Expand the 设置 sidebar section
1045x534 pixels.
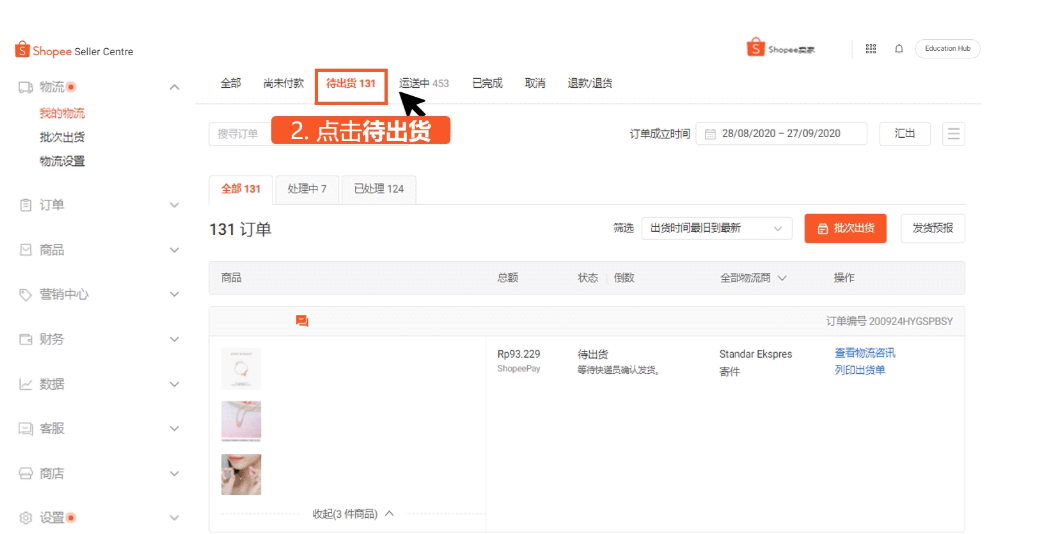(175, 518)
